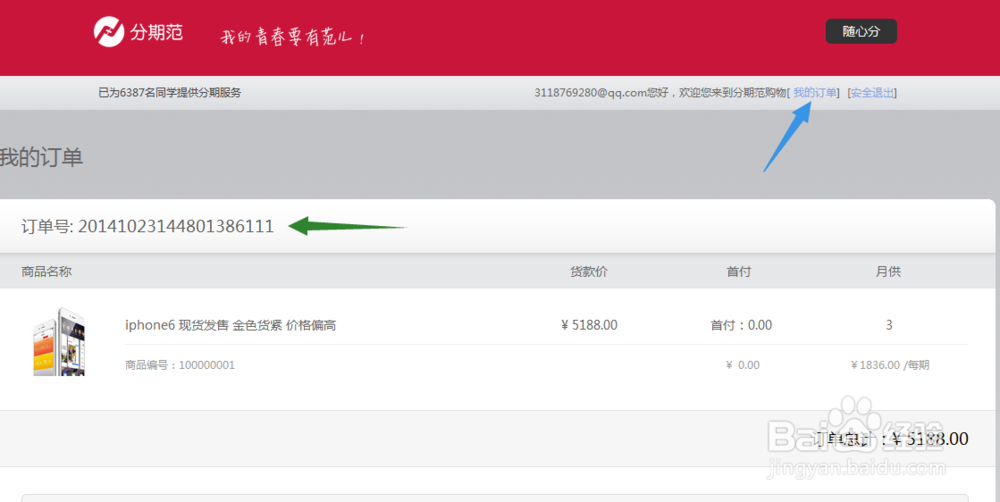Click the ¥1836.00 /每期 installment value
1000x502 pixels.
click(890, 365)
